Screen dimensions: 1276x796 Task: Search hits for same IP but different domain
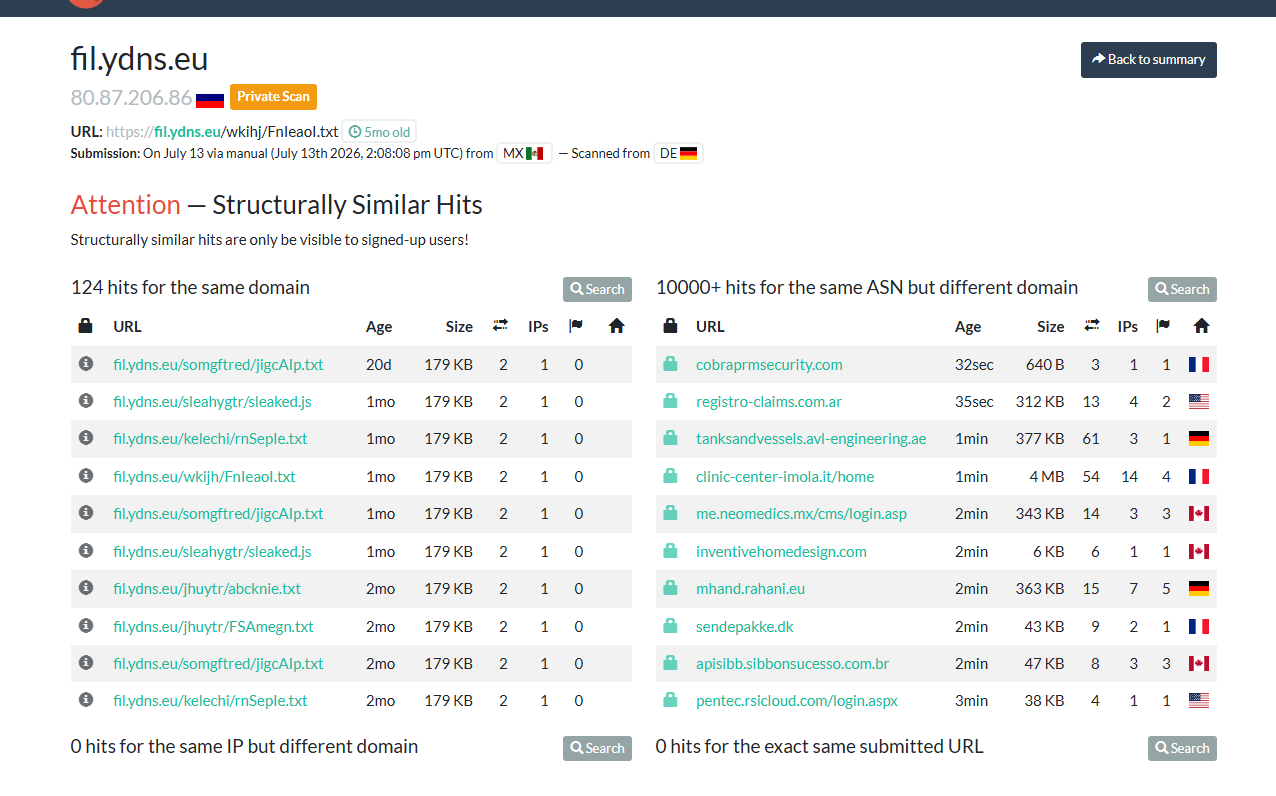click(597, 748)
